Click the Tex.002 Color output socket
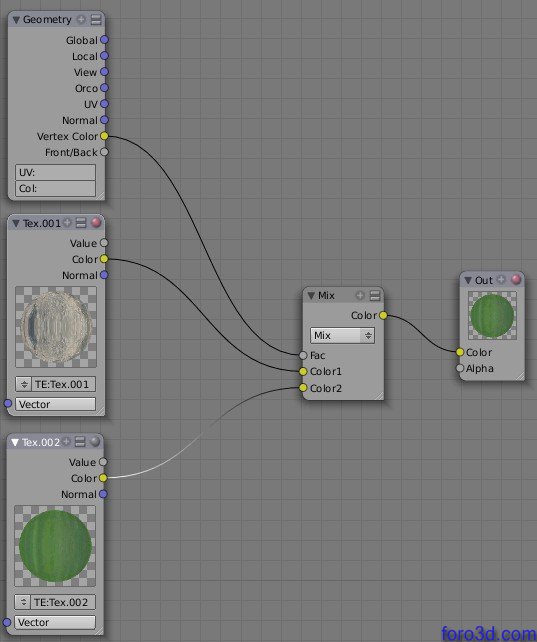Image resolution: width=537 pixels, height=642 pixels. coord(103,478)
